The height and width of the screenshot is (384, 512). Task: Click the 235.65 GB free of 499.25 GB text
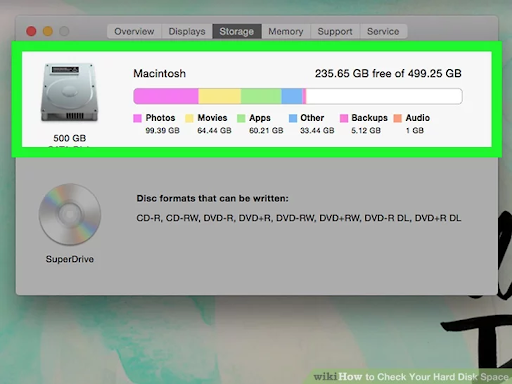tap(388, 73)
